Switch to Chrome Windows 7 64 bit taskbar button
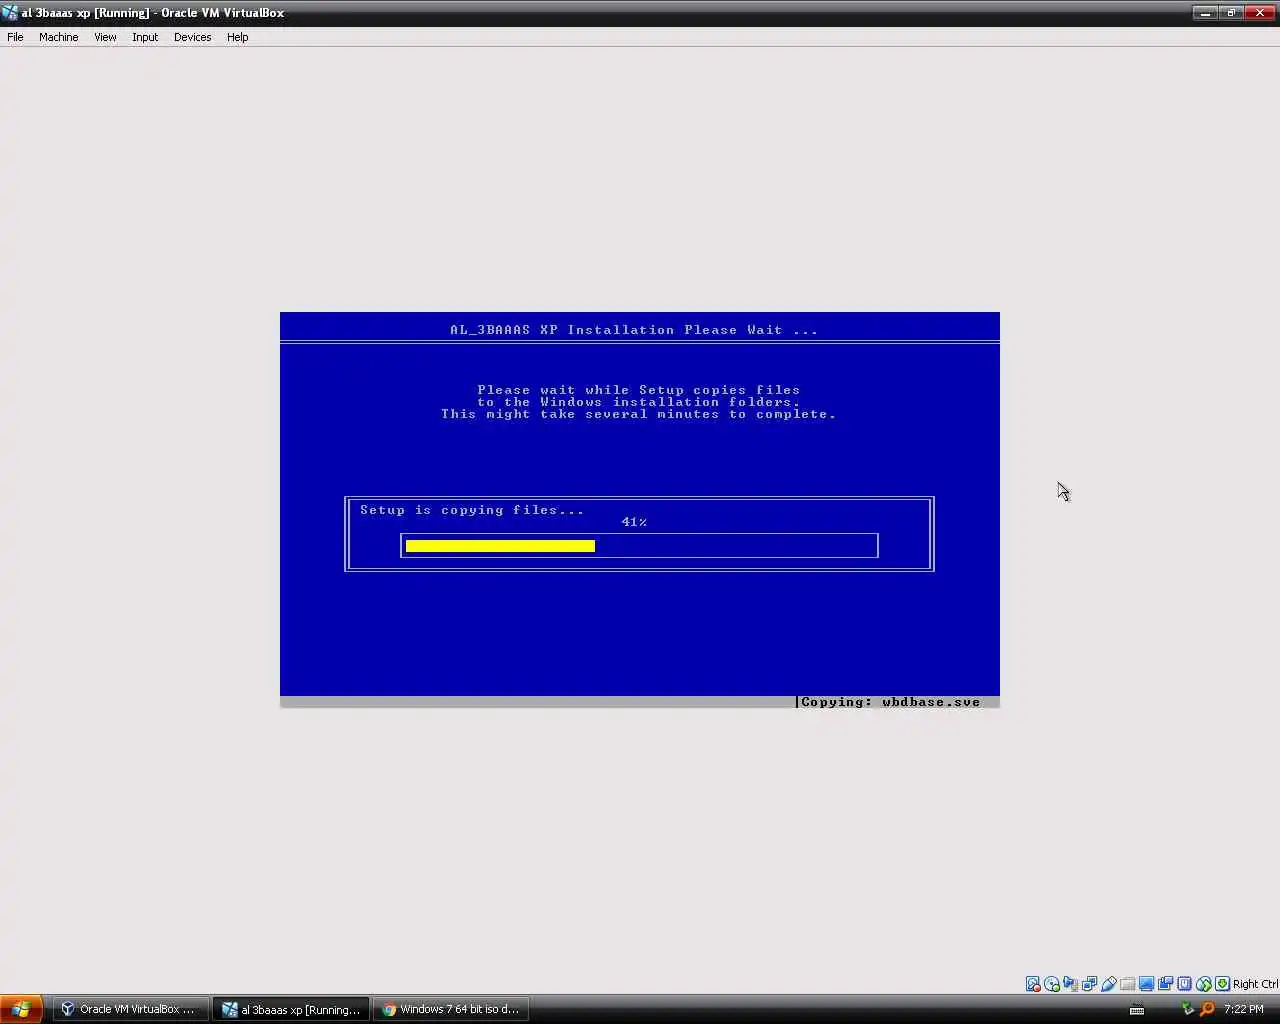The height and width of the screenshot is (1024, 1280). (x=451, y=1009)
